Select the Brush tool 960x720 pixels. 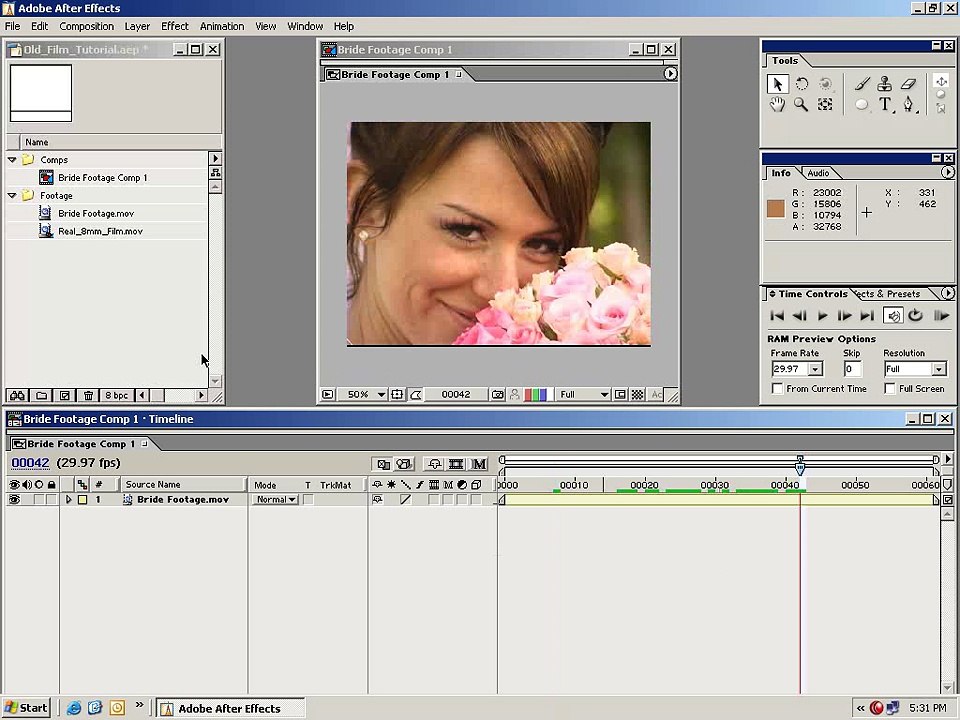pos(861,84)
